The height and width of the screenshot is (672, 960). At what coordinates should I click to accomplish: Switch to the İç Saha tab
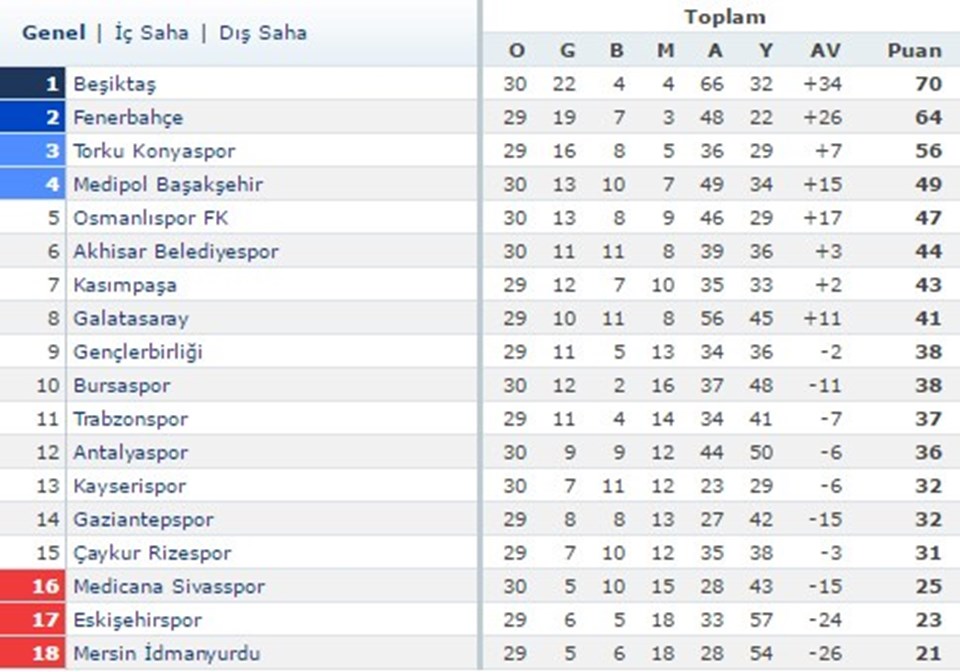tap(152, 32)
